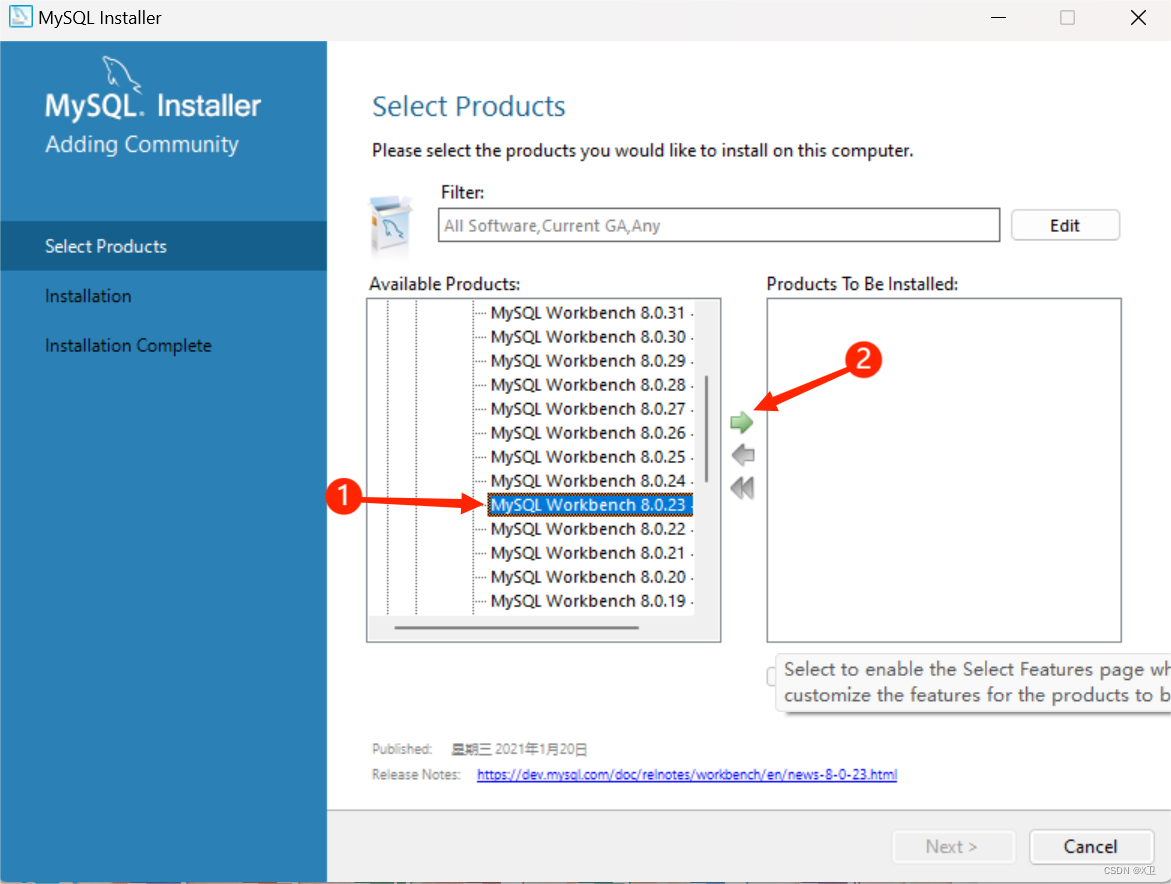Click the green add-product right arrow
This screenshot has width=1171, height=884.
(742, 423)
